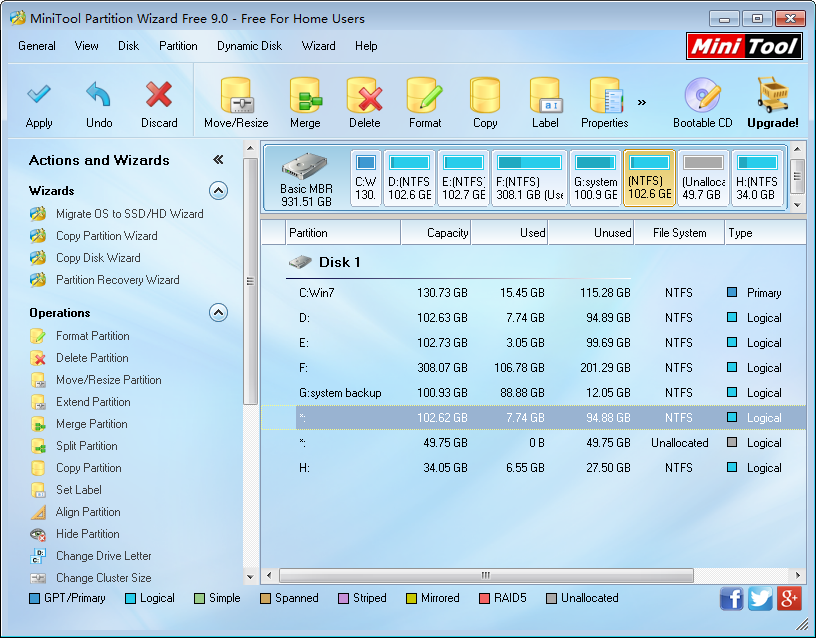Collapse the Operations section
The height and width of the screenshot is (638, 816).
click(x=219, y=313)
